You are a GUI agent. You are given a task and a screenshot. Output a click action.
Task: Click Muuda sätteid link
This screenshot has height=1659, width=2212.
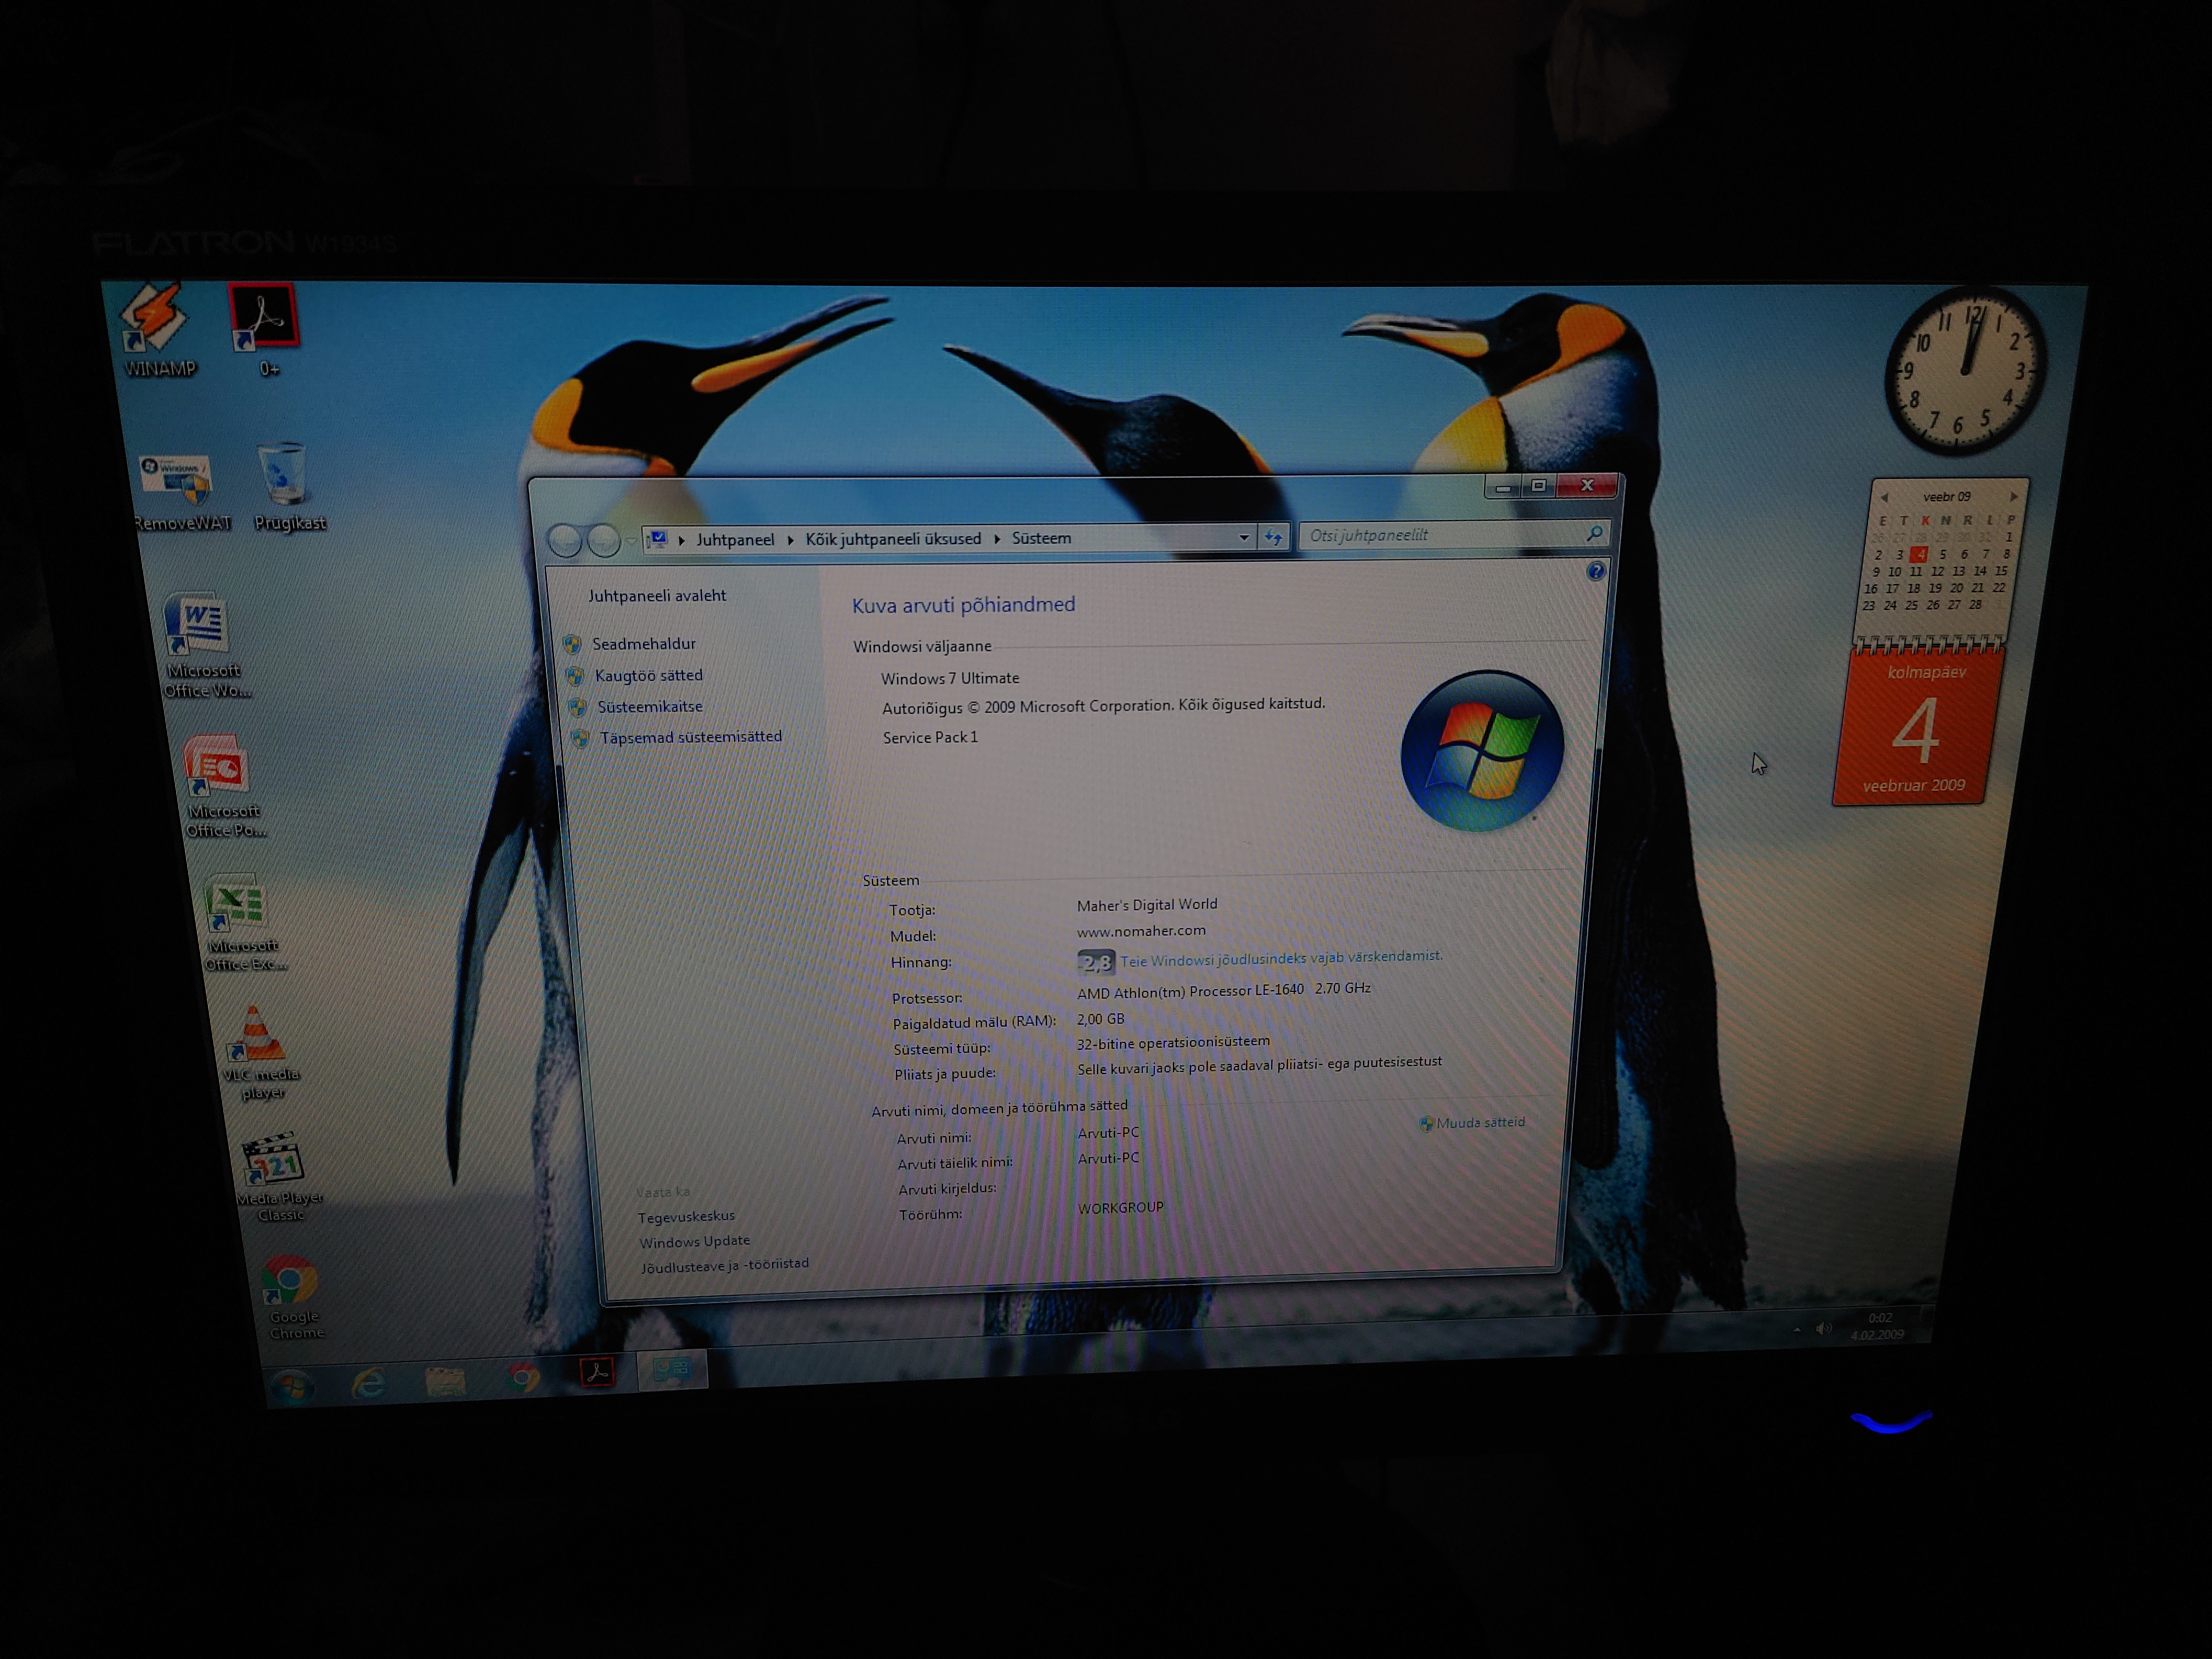click(x=1480, y=1122)
